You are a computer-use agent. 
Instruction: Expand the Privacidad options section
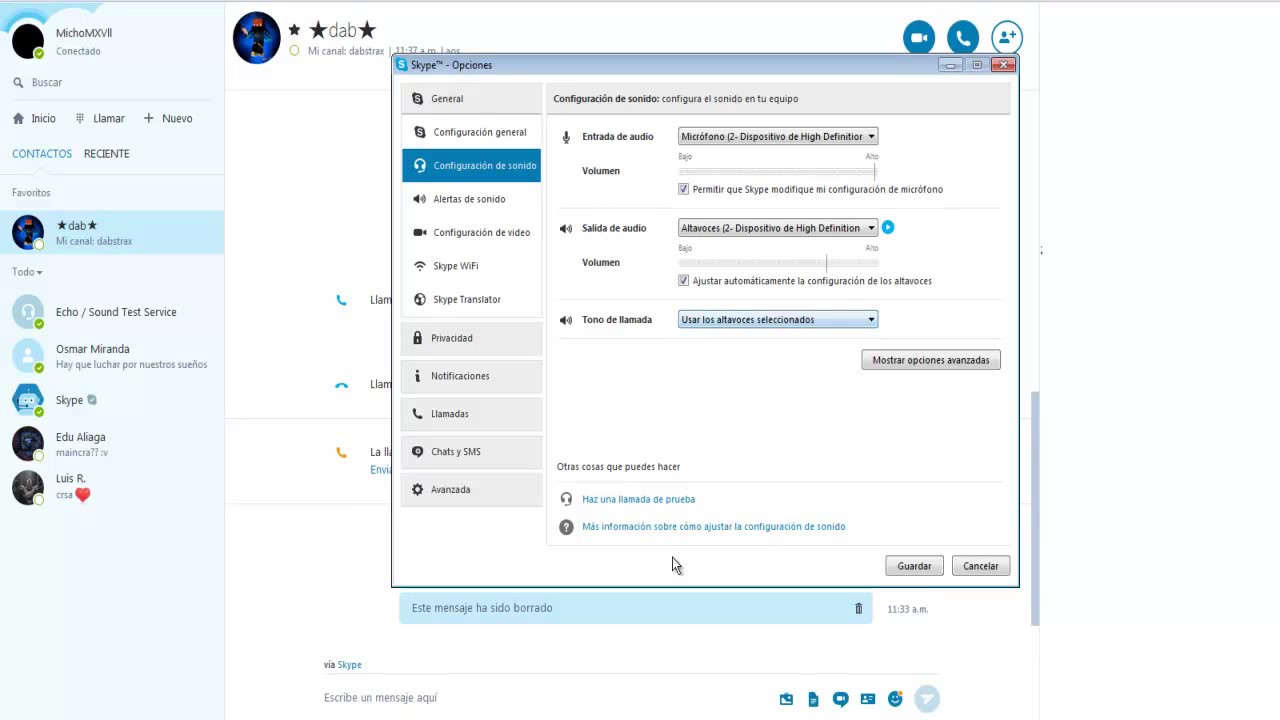click(x=471, y=338)
